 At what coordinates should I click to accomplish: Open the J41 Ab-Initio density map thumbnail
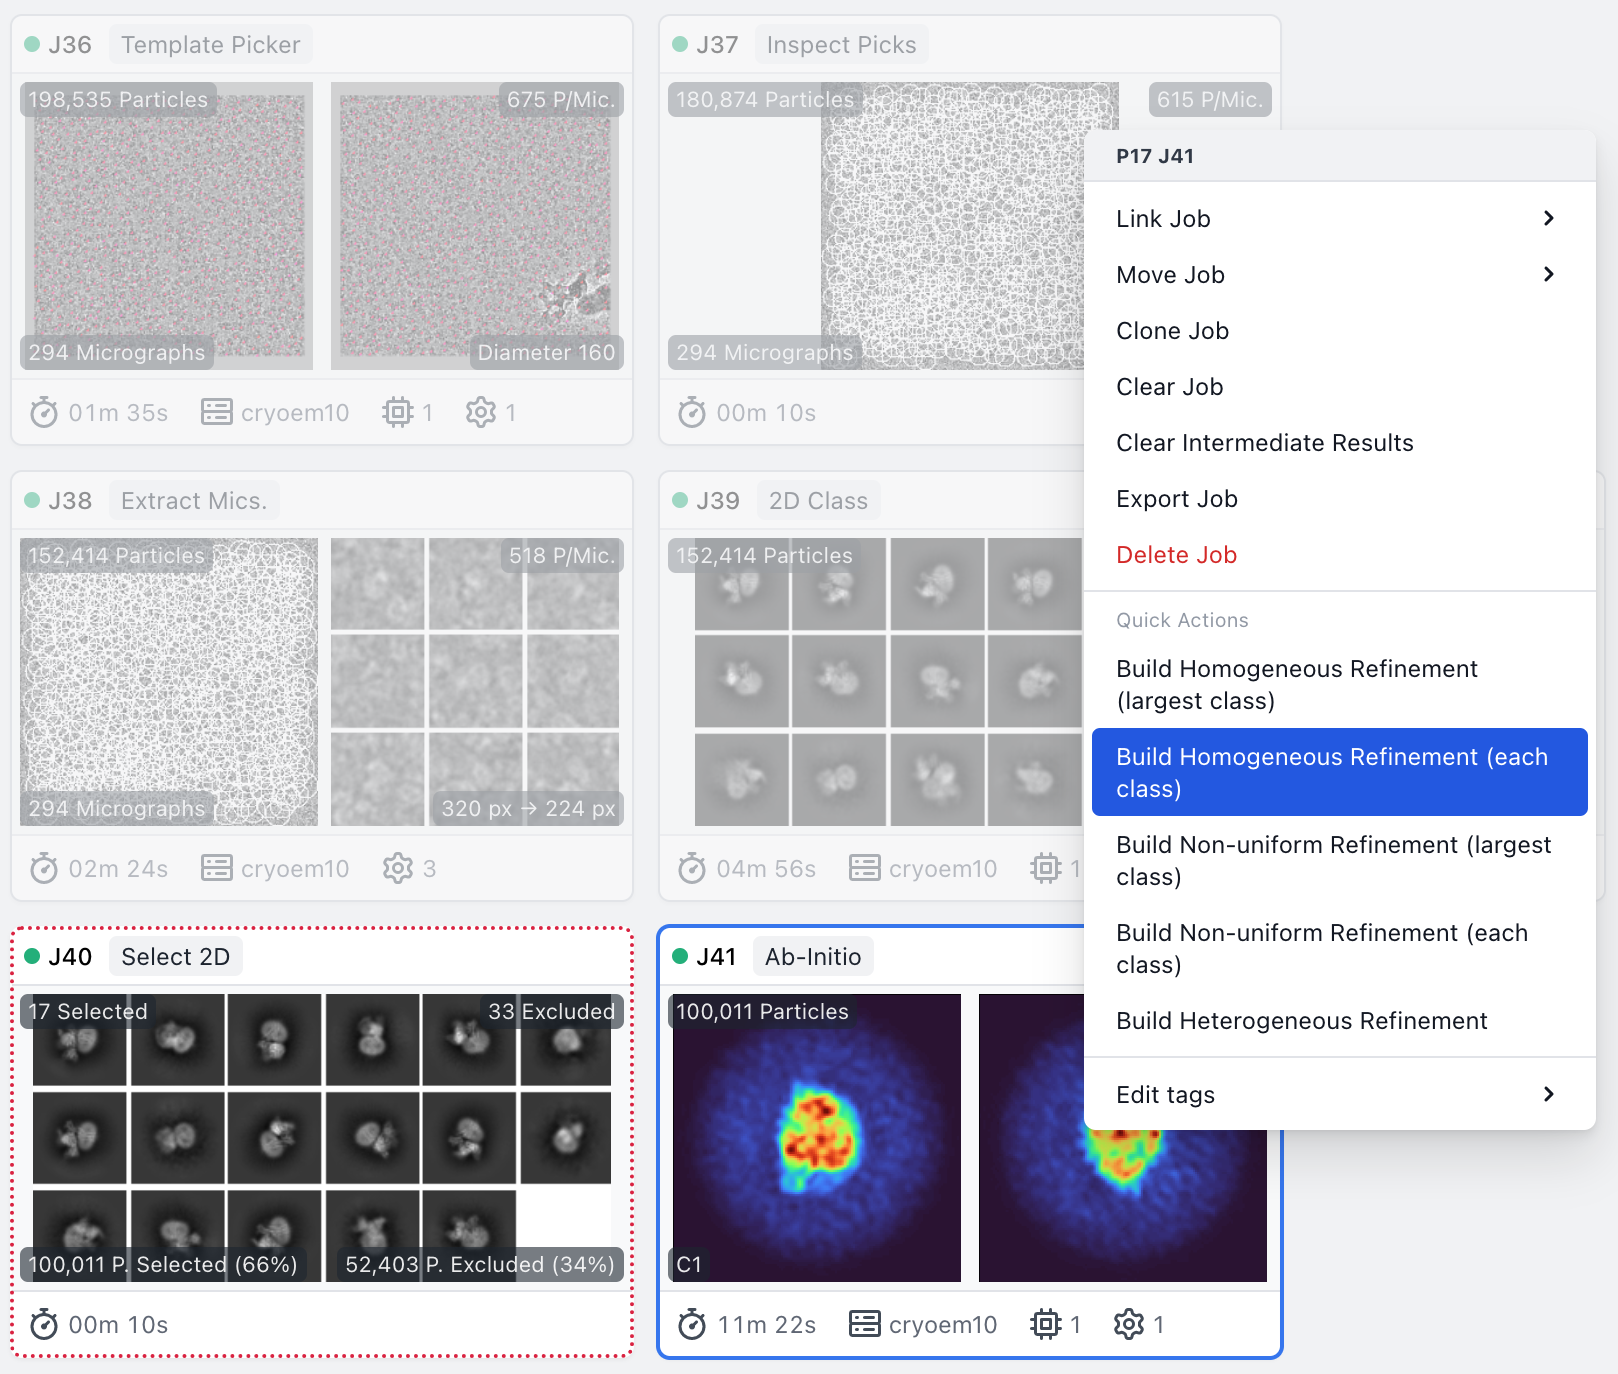click(x=816, y=1138)
